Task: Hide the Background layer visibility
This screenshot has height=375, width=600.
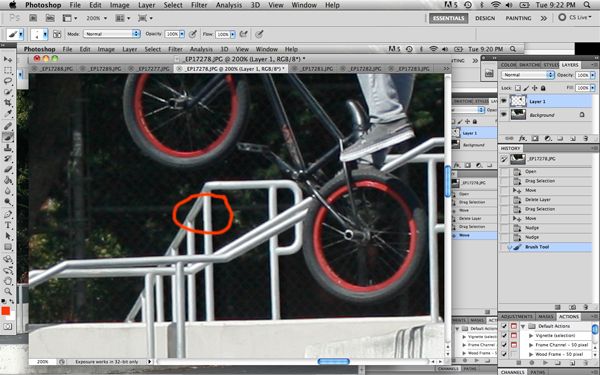Action: click(504, 115)
